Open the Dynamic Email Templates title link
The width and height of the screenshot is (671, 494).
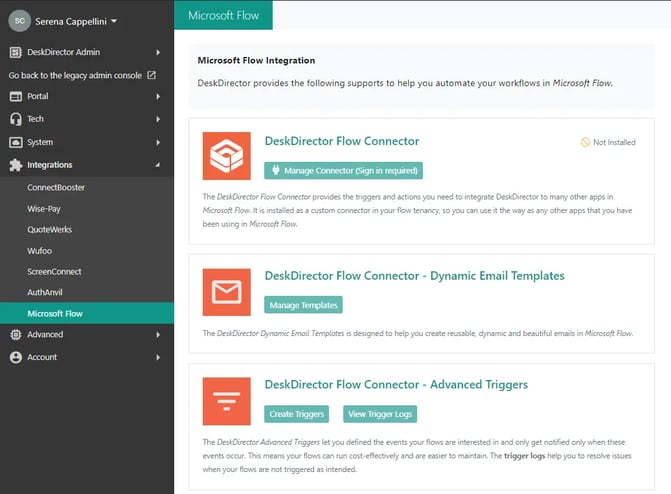tap(414, 276)
